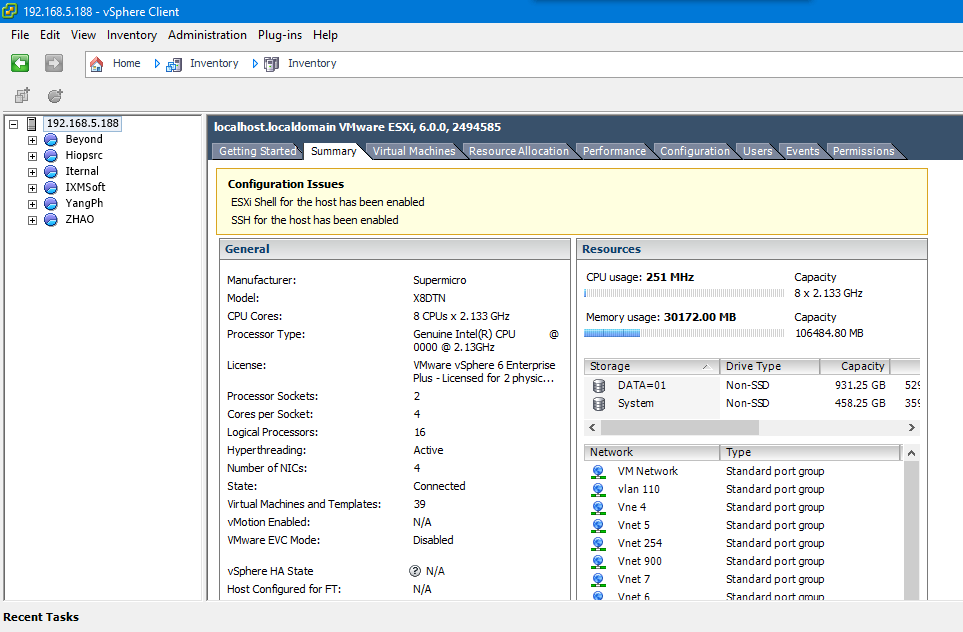Click first breadcrumb dropdown arrow after Home
The height and width of the screenshot is (632, 963).
pyautogui.click(x=157, y=64)
